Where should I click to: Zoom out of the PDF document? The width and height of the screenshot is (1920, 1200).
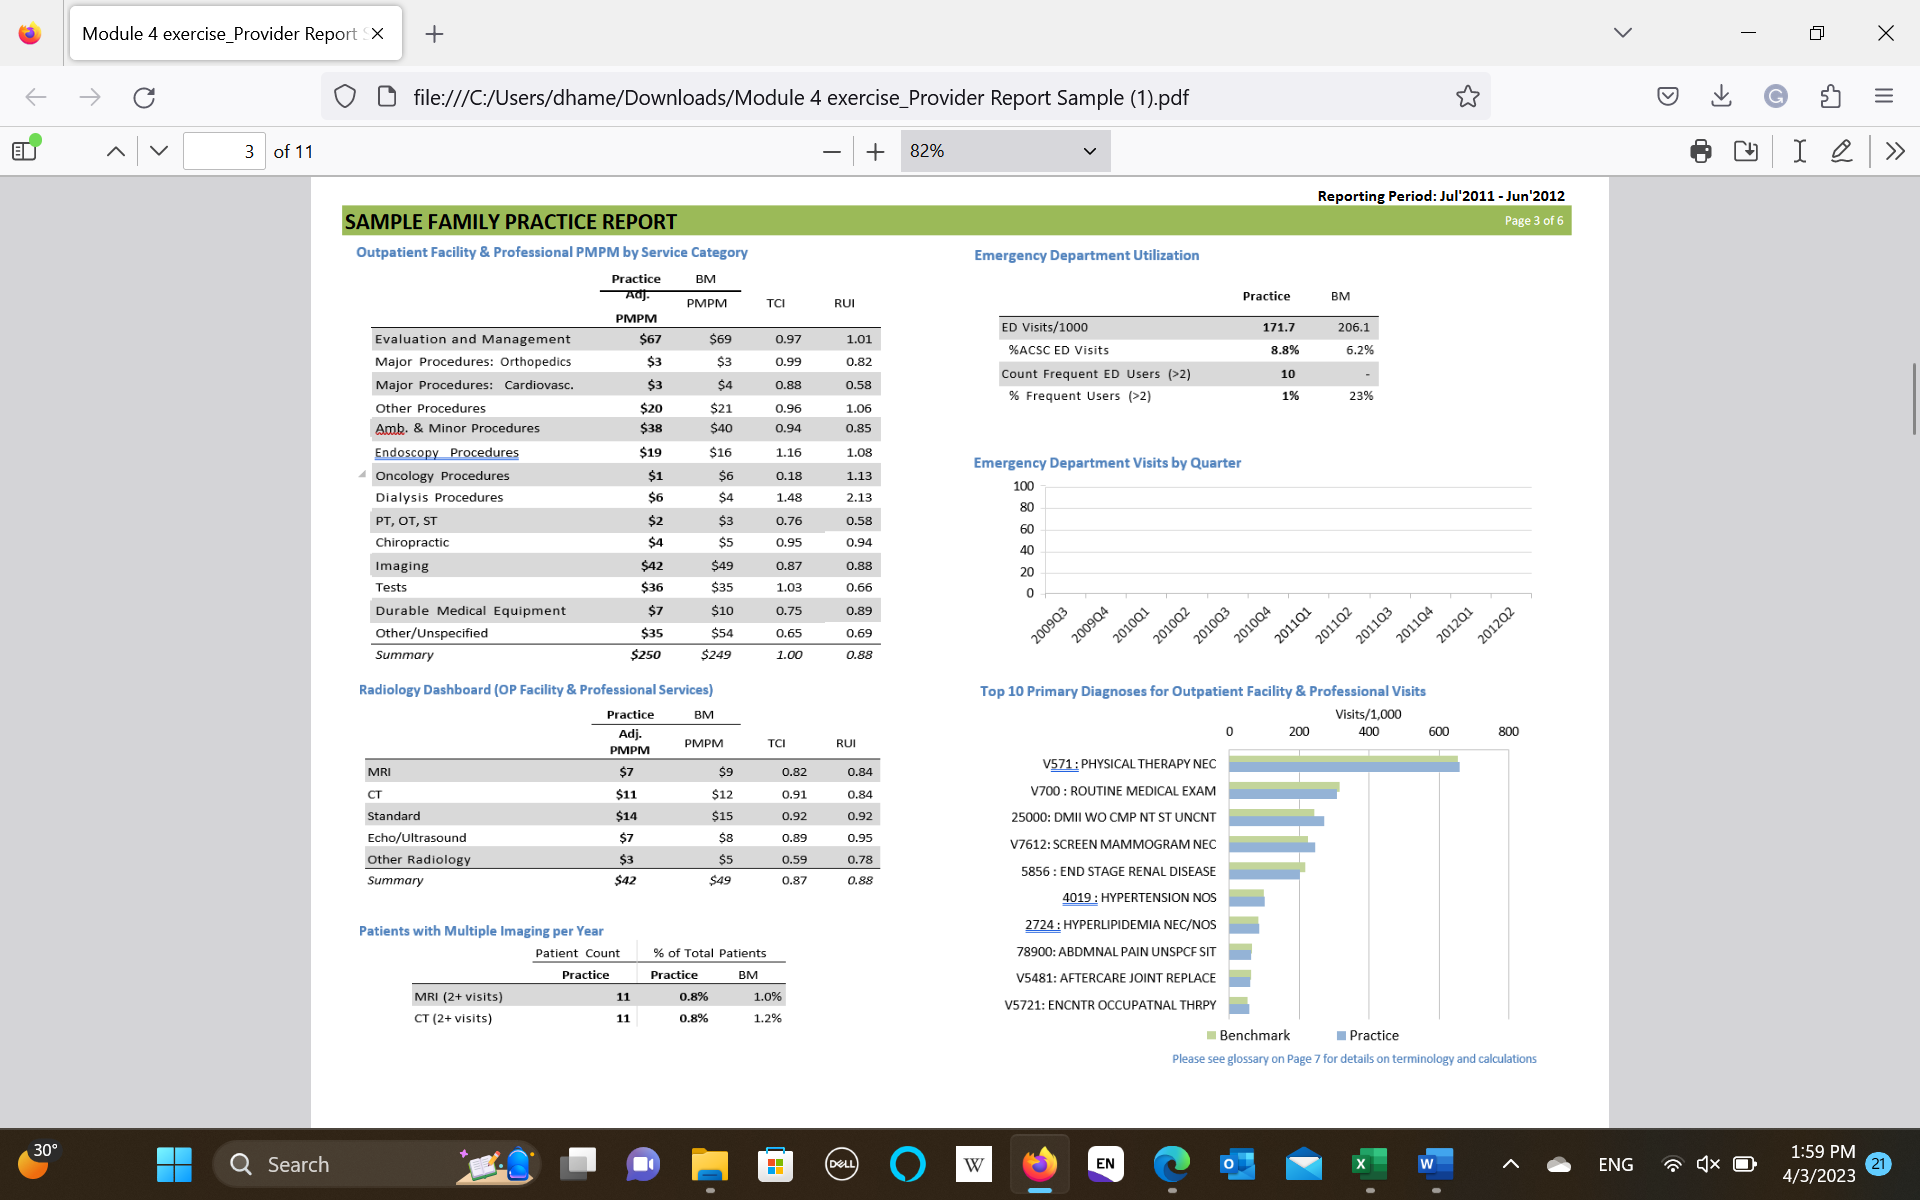coord(831,151)
